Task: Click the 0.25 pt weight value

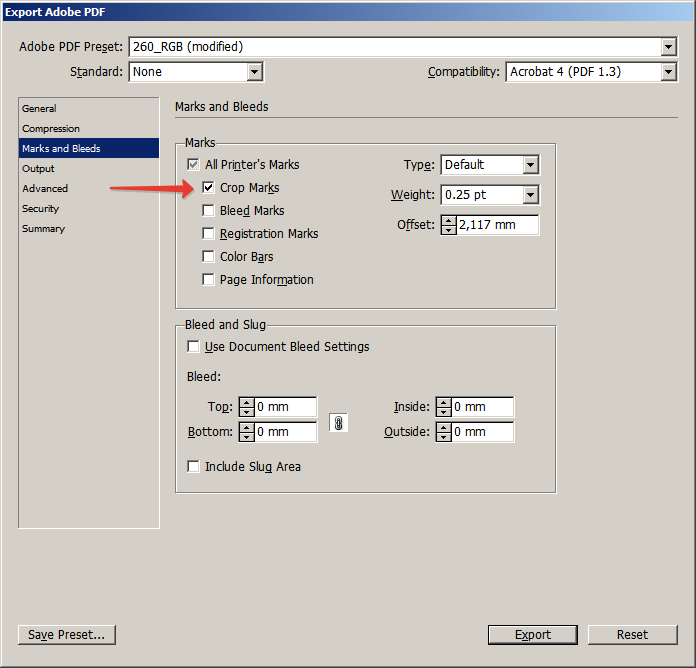Action: click(465, 195)
